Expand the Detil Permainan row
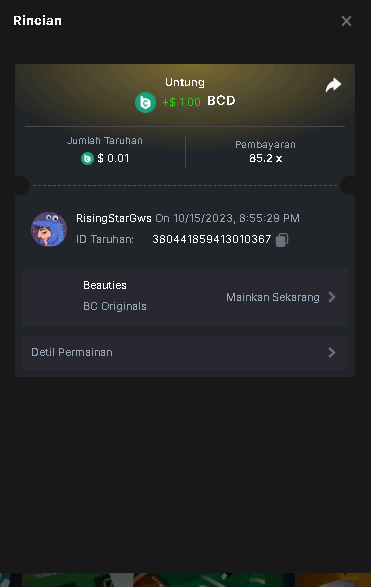Image resolution: width=371 pixels, height=587 pixels. coord(185,352)
